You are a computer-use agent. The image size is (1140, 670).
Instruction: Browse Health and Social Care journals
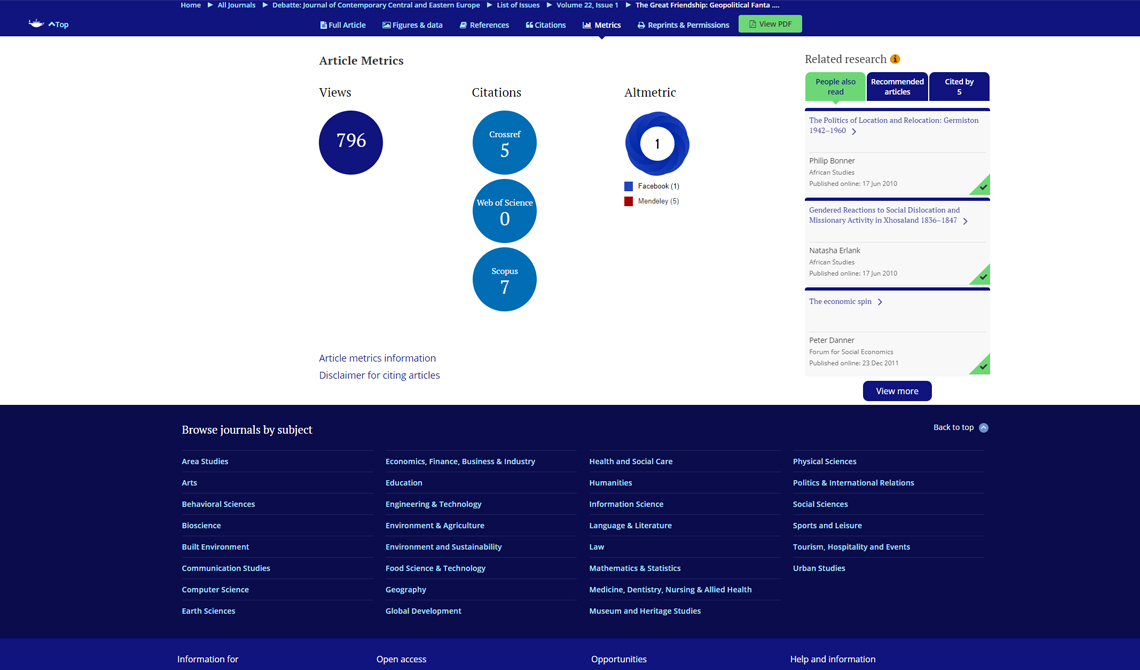pos(630,461)
